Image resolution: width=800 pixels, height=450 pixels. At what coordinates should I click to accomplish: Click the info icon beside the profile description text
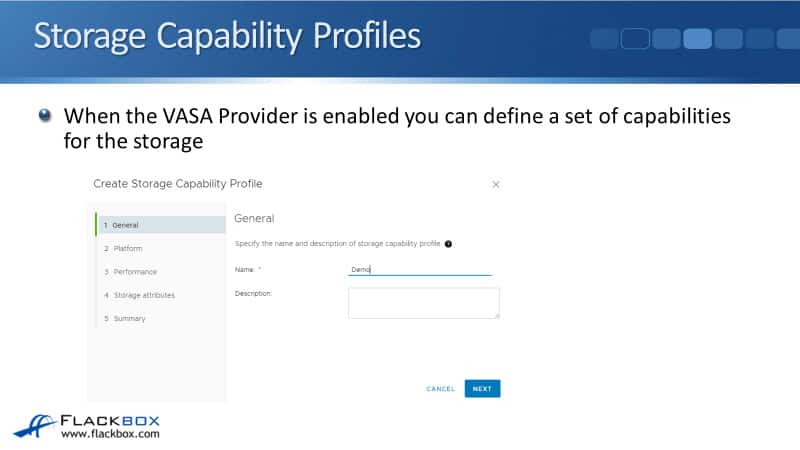coord(448,244)
